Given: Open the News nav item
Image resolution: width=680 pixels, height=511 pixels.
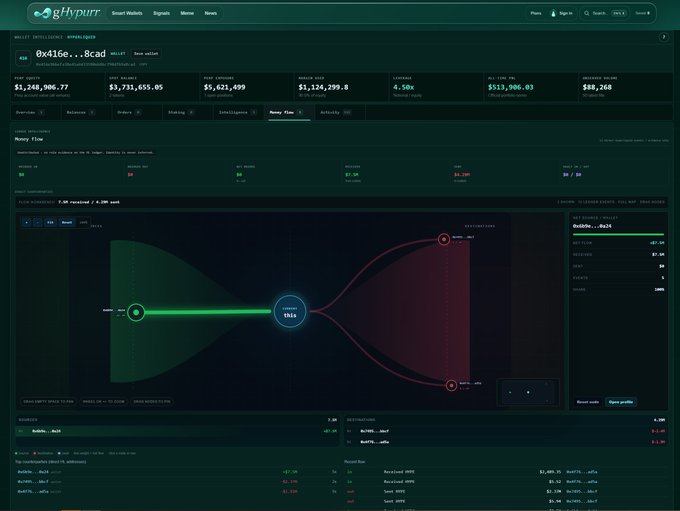Looking at the screenshot, I should tap(211, 13).
